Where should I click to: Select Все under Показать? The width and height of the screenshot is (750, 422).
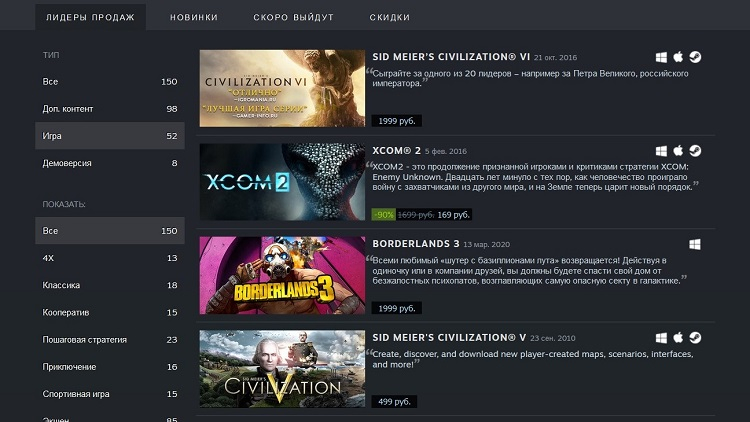[x=110, y=231]
